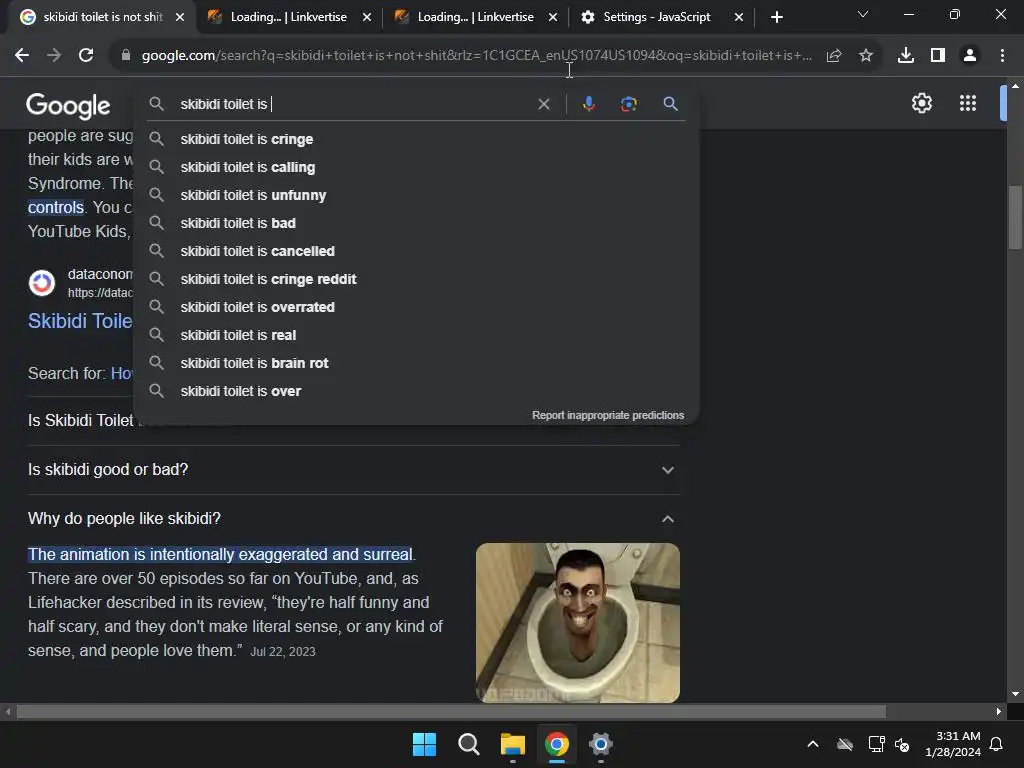Open Google quick settings gear
This screenshot has height=768, width=1024.
click(x=921, y=103)
